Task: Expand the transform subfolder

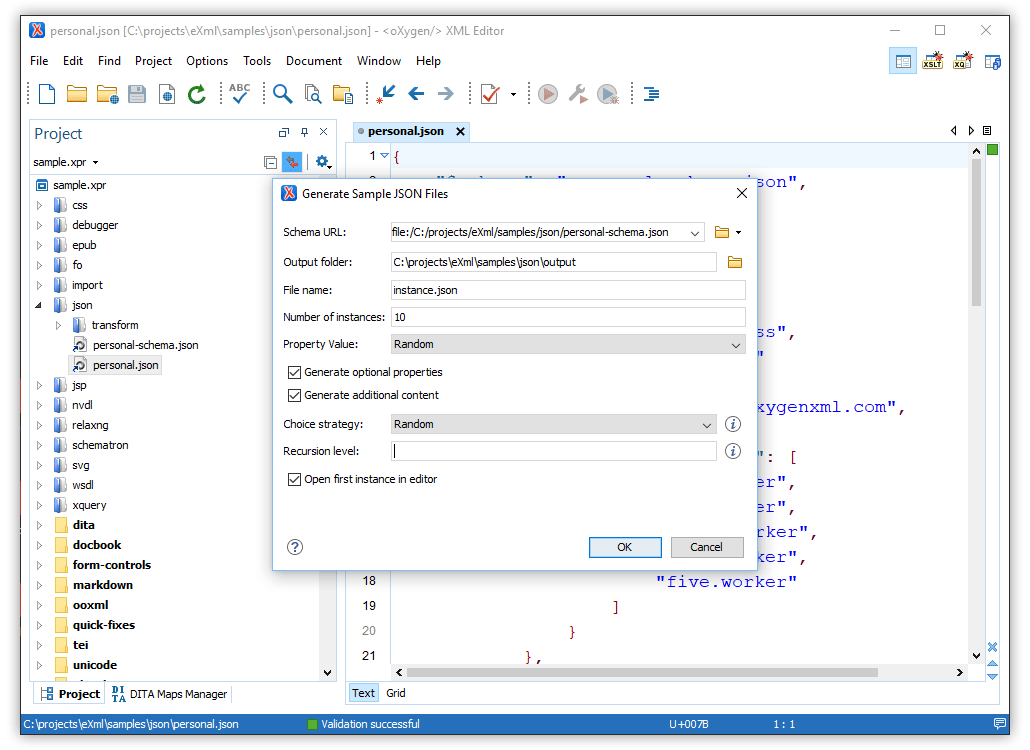Action: (x=58, y=325)
